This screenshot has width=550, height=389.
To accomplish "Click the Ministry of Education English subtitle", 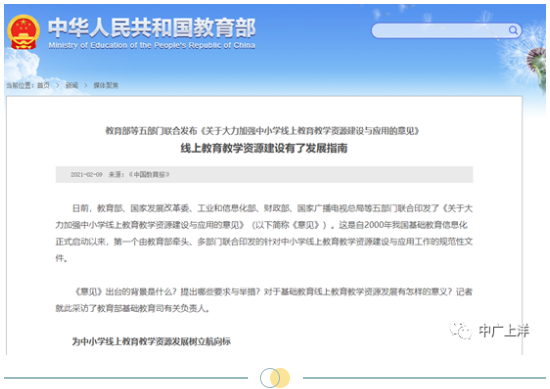I will coord(152,45).
